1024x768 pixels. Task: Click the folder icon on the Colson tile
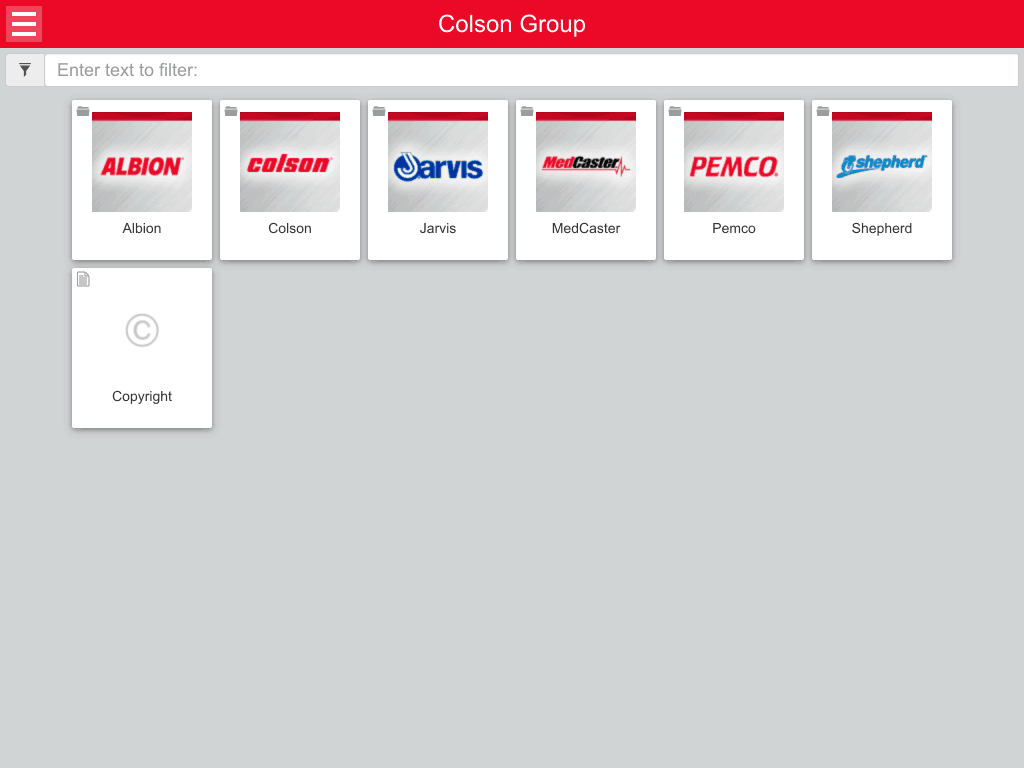[232, 111]
